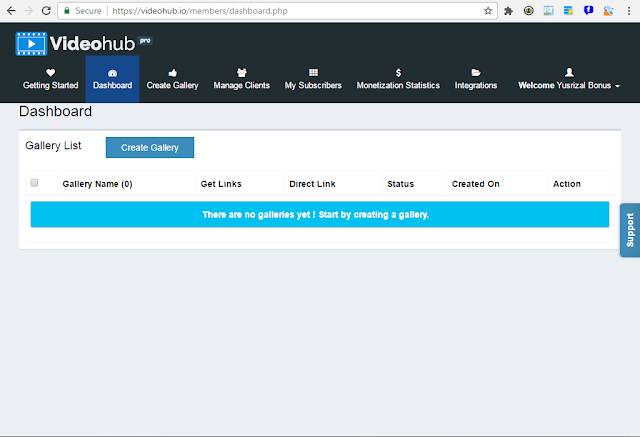Click the Integrations folder icon
The image size is (640, 437).
[x=476, y=73]
